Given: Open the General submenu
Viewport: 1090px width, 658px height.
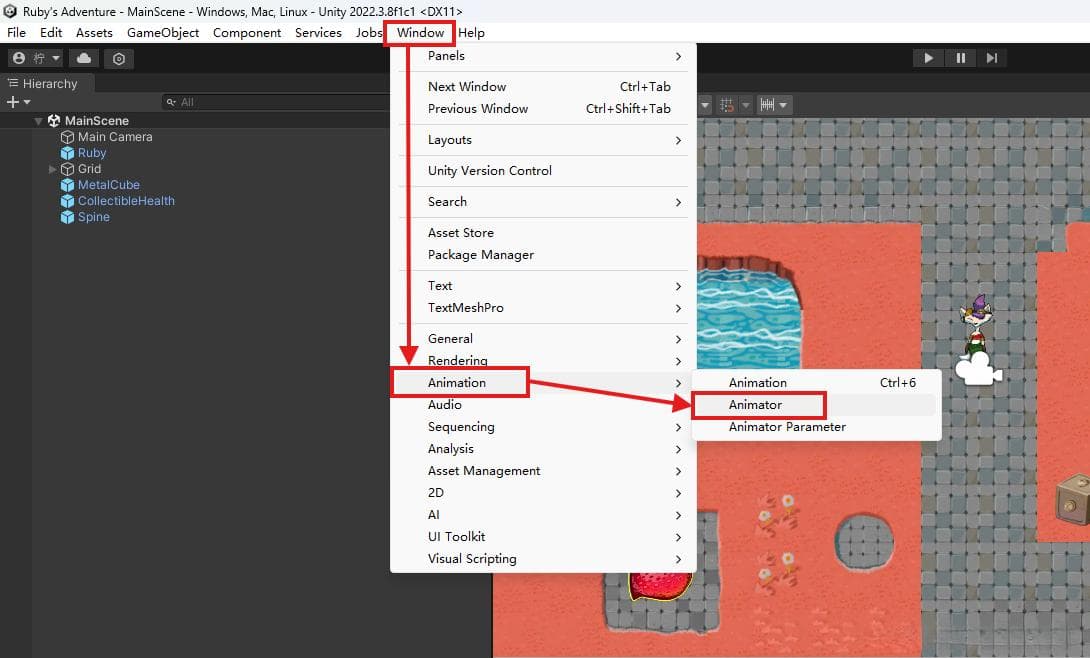Looking at the screenshot, I should [x=543, y=339].
